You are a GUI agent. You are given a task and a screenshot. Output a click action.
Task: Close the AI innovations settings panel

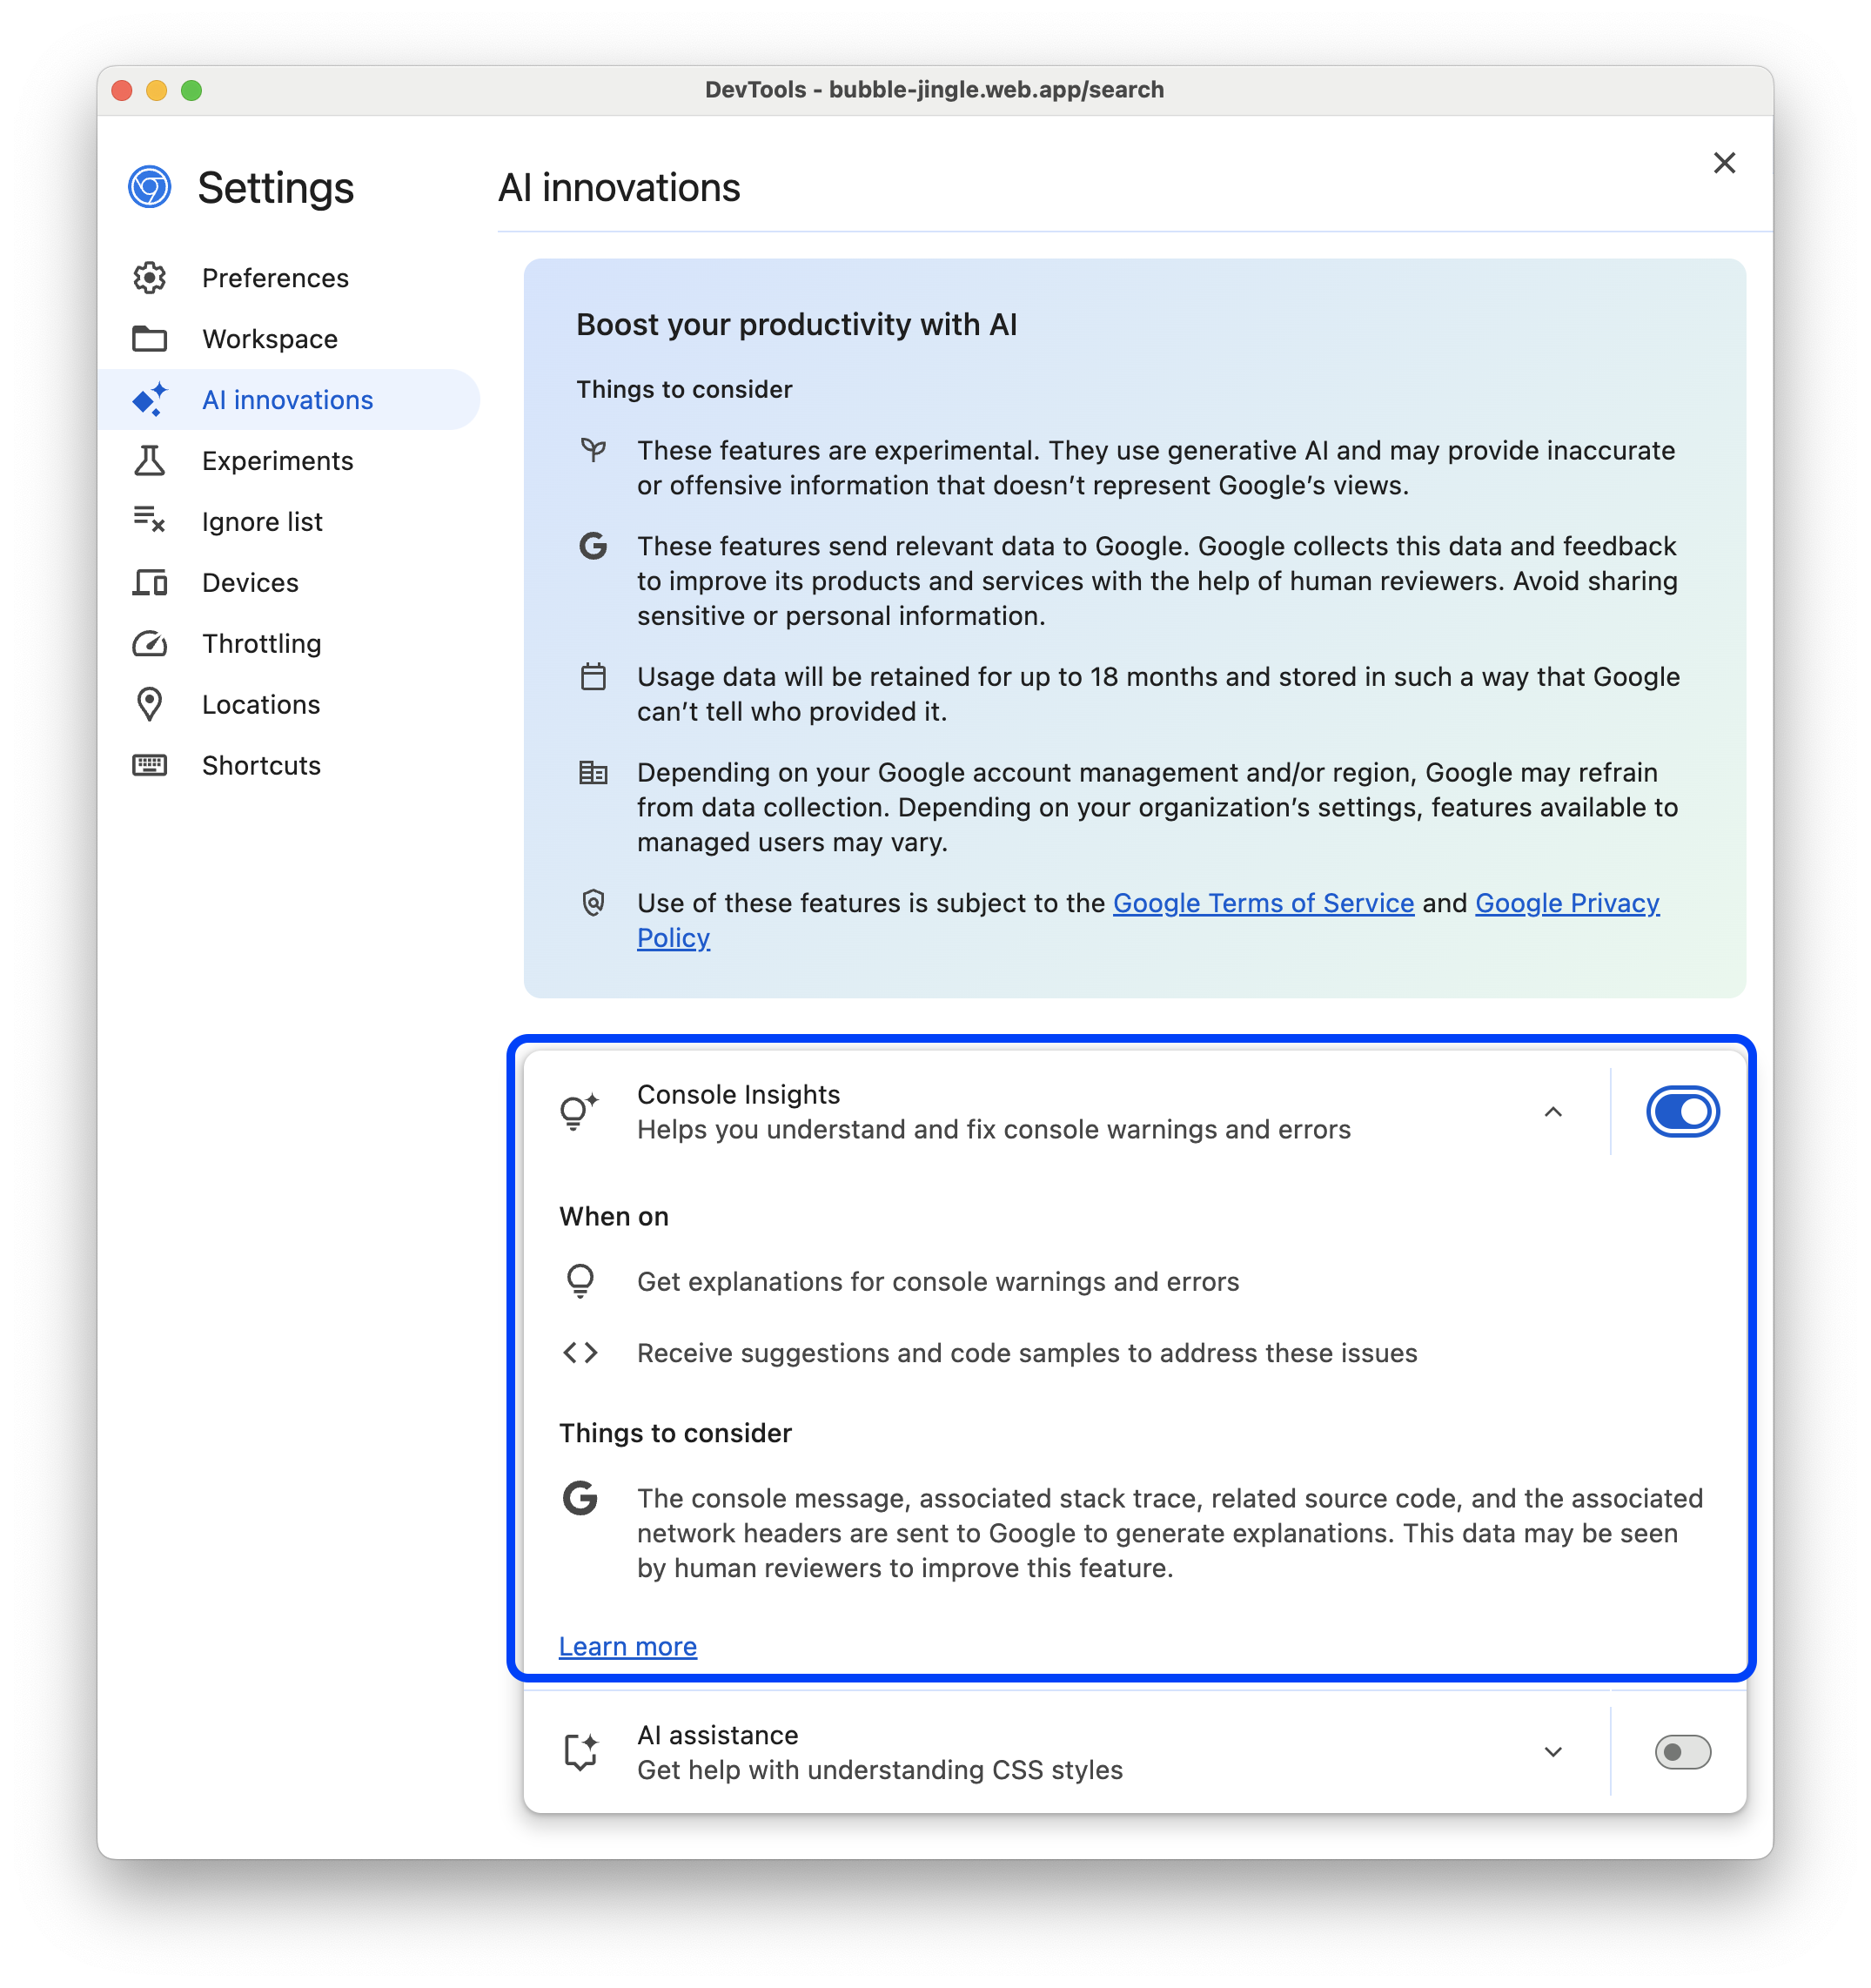tap(1725, 162)
